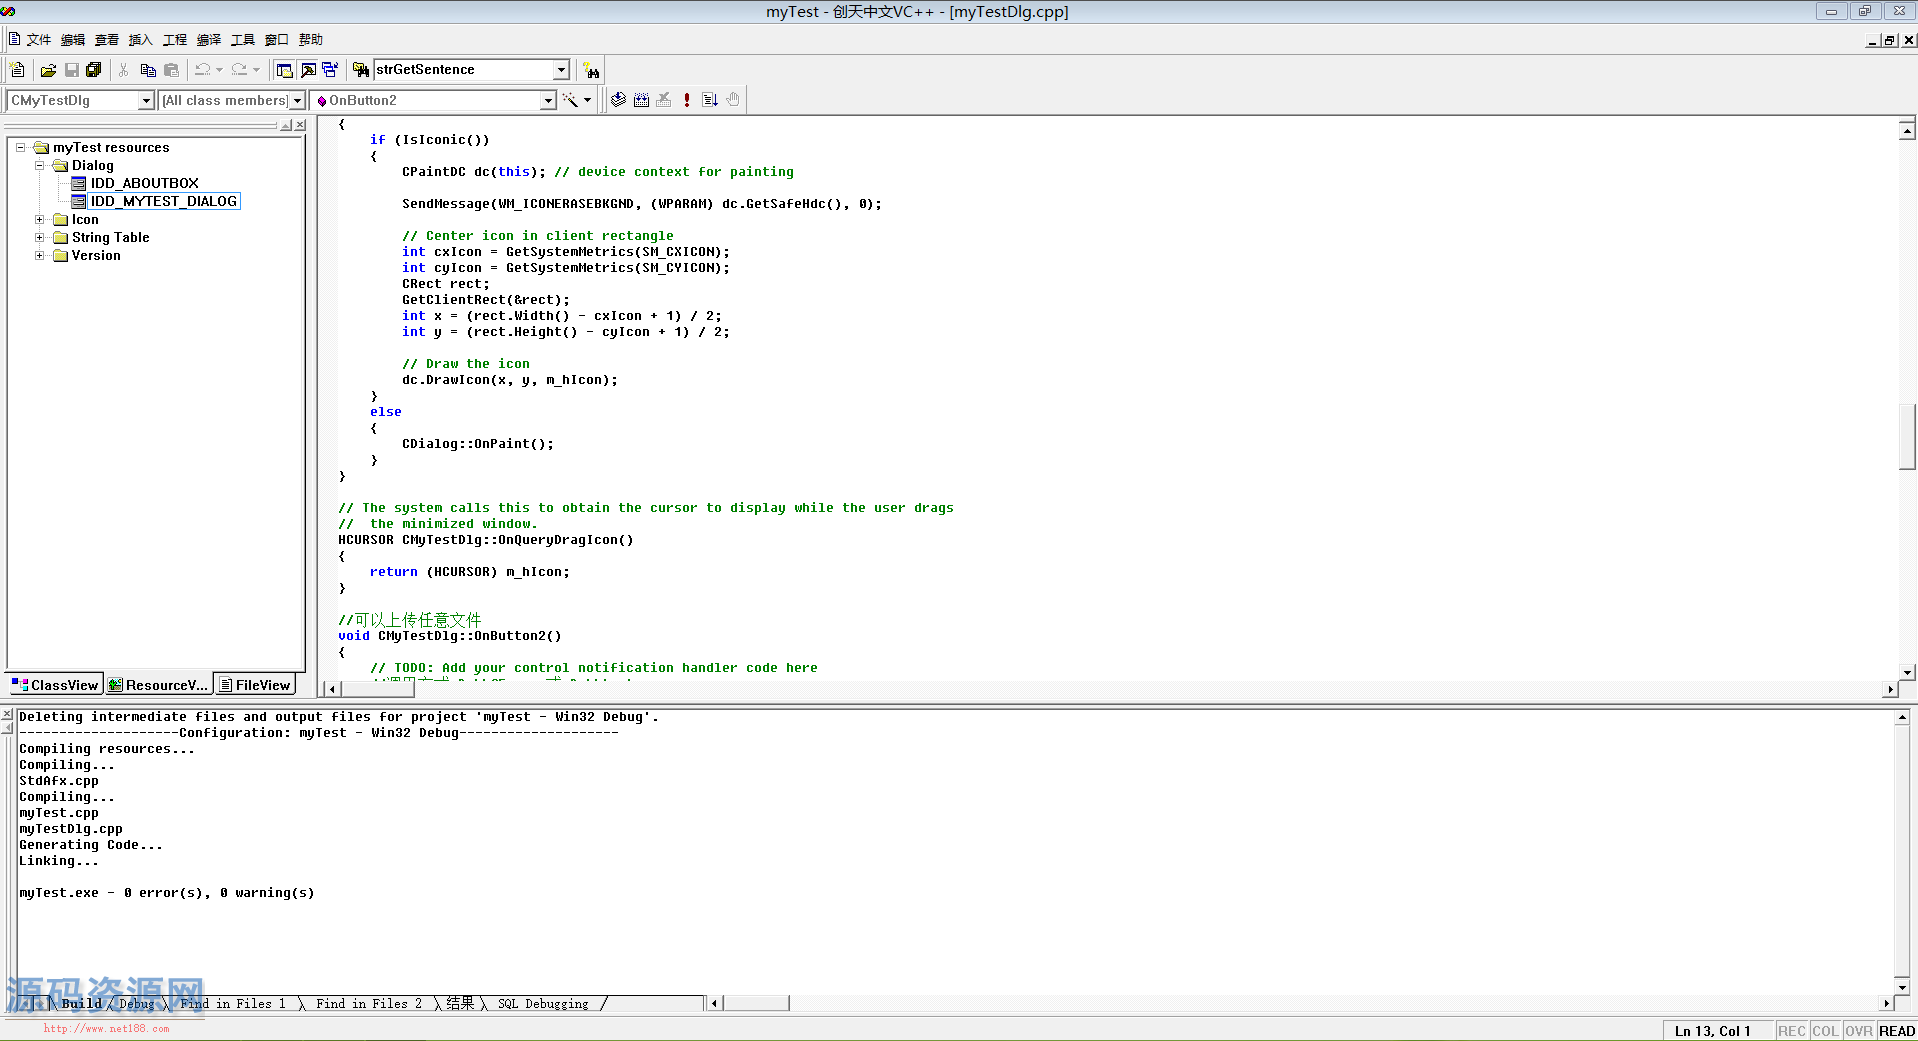Select IDD_ABOUTBOX dialog resource

click(x=144, y=183)
